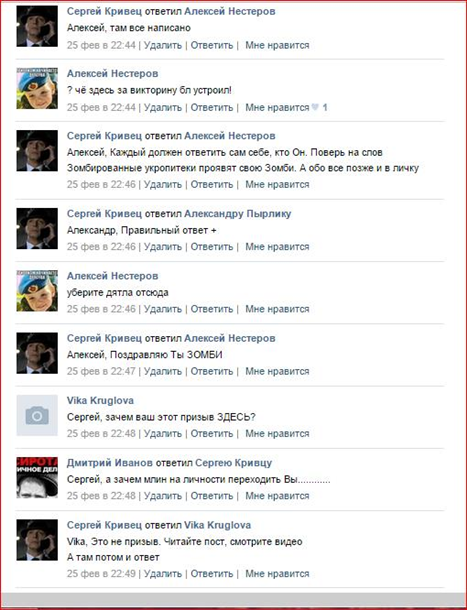Click Ответить under Дмитрий Иванов's comment
Image resolution: width=467 pixels, height=610 pixels.
(212, 496)
